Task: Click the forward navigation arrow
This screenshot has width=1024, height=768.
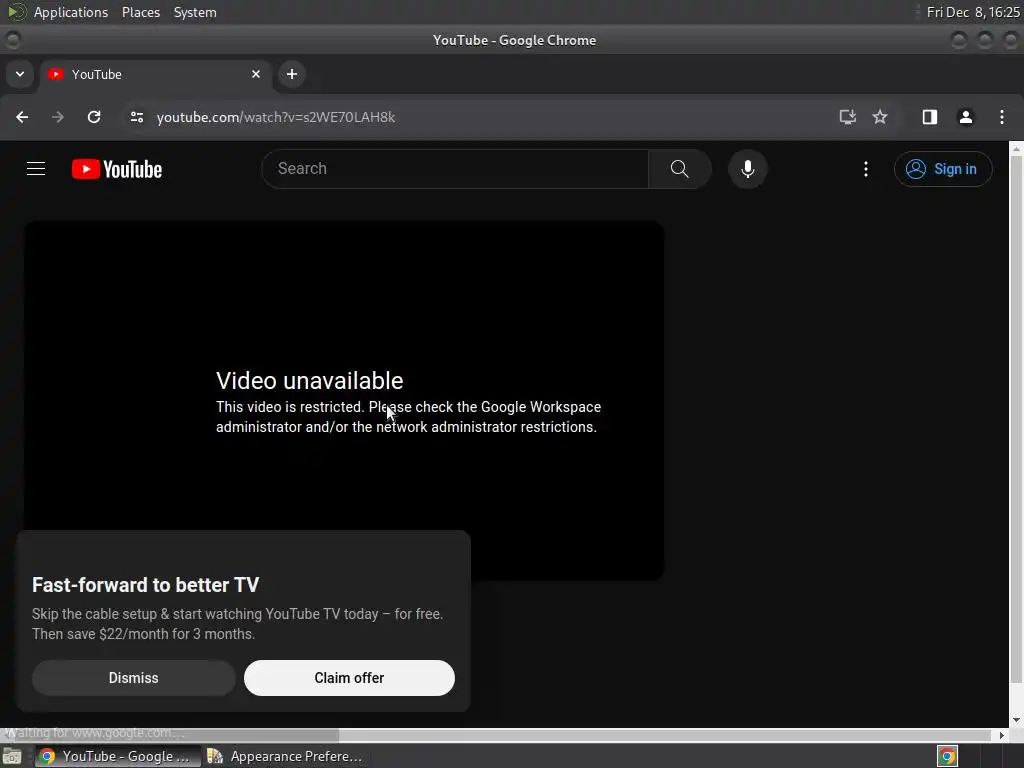Action: pyautogui.click(x=58, y=117)
